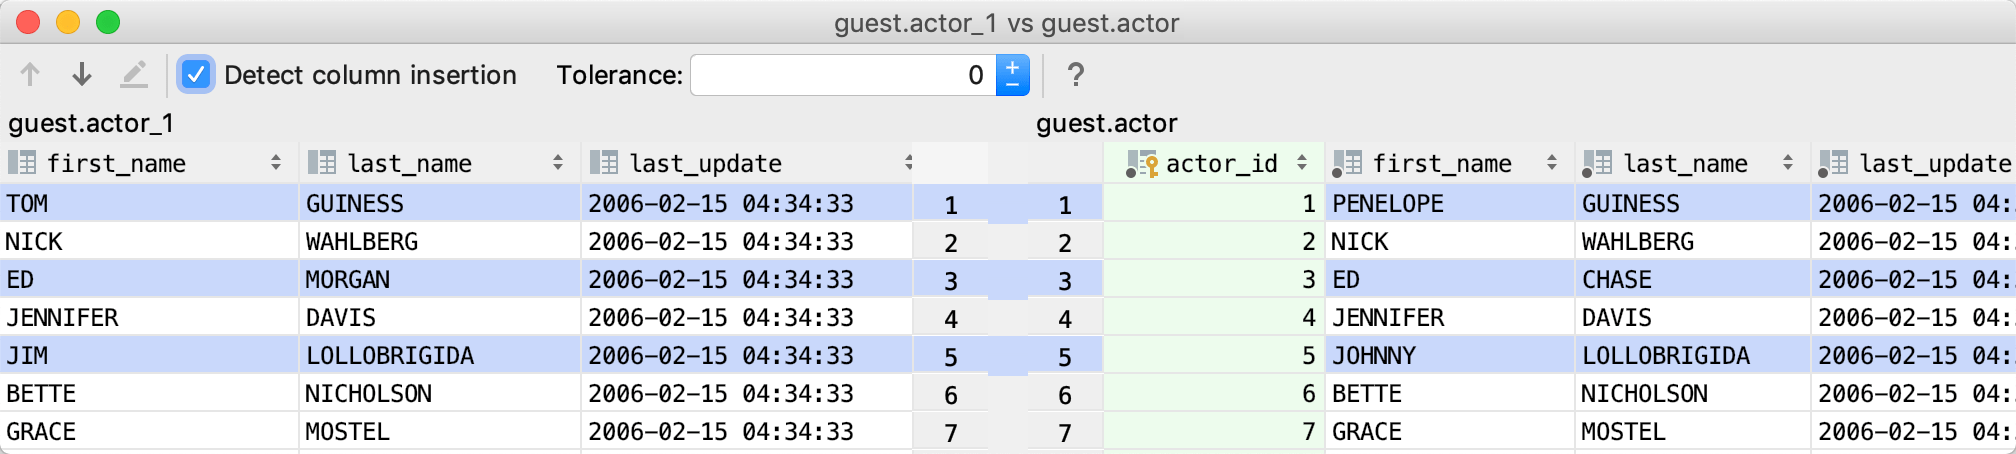Viewport: 2016px width, 454px height.
Task: Click the pencil edit icon in toolbar
Action: (x=134, y=75)
